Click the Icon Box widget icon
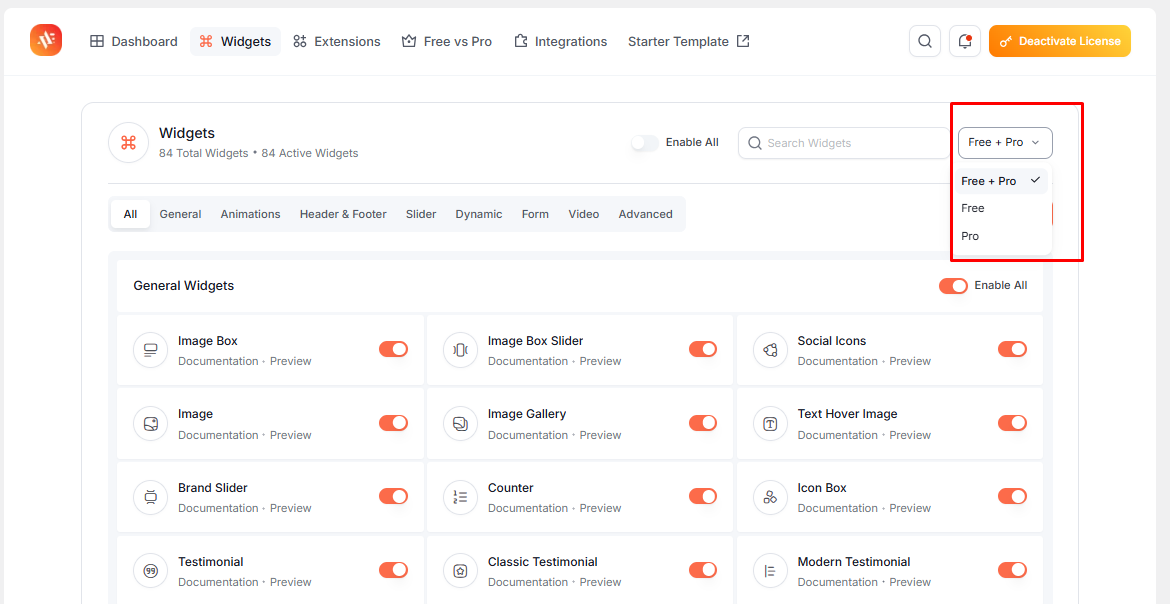The image size is (1170, 604). click(x=770, y=496)
